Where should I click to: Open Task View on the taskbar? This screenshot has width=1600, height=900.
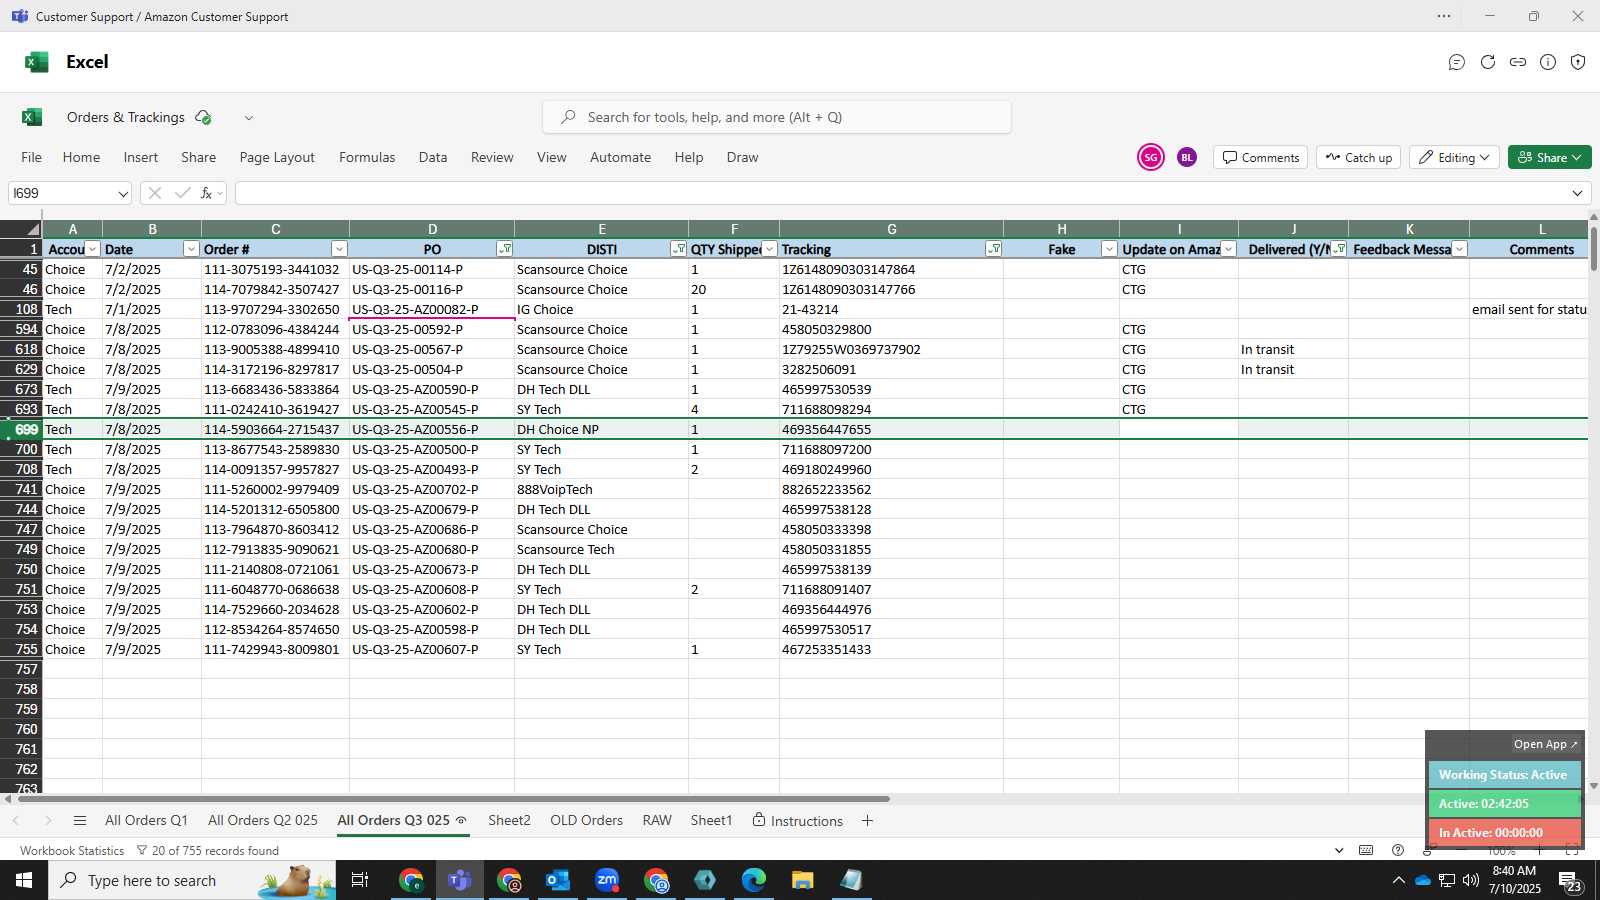point(360,880)
